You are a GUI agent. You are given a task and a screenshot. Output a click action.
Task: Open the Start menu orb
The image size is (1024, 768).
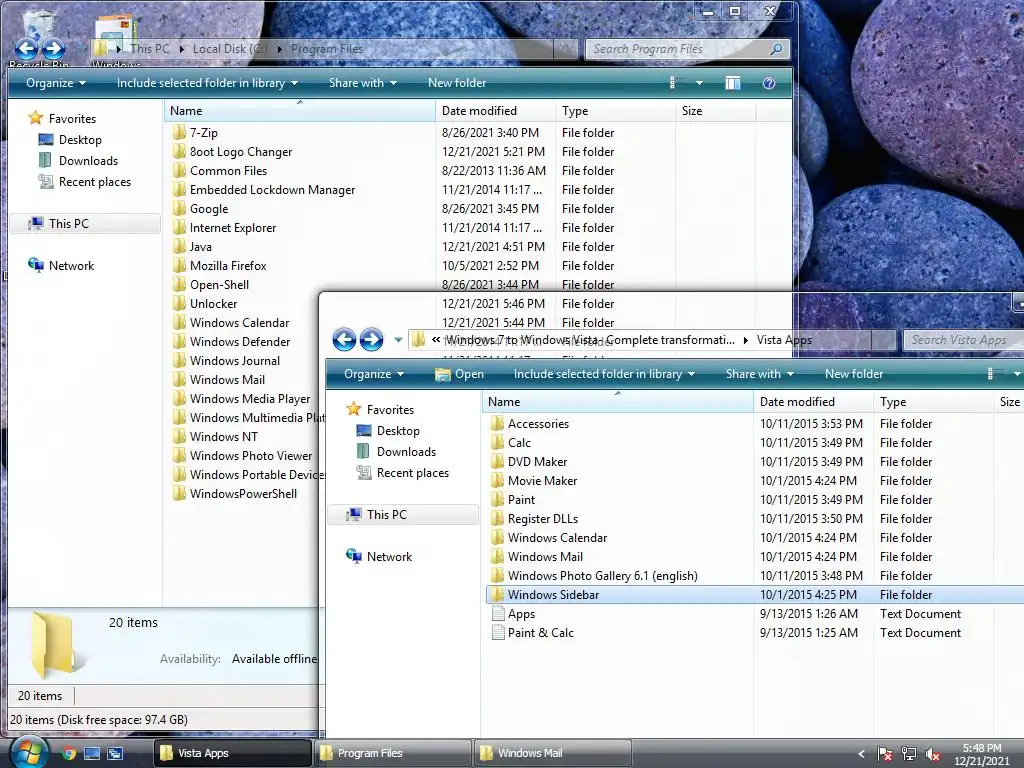coord(29,752)
